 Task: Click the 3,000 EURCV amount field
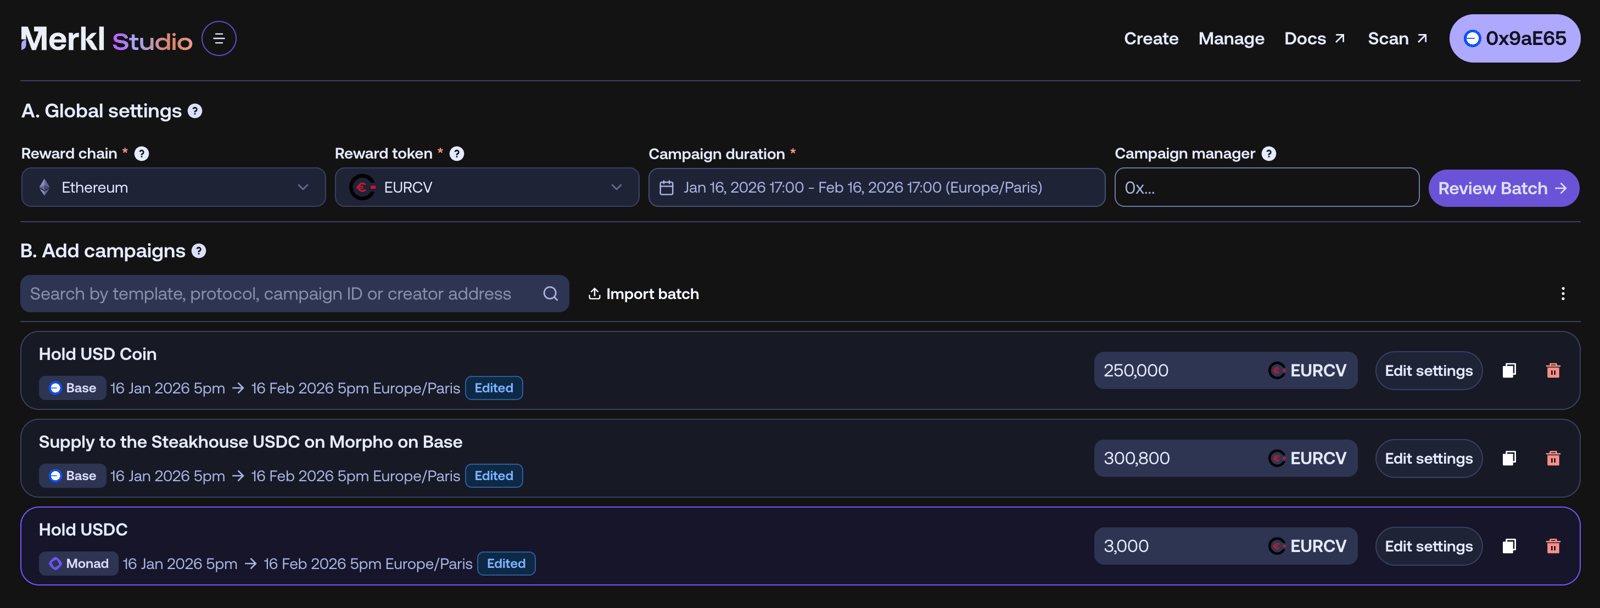pos(1226,547)
